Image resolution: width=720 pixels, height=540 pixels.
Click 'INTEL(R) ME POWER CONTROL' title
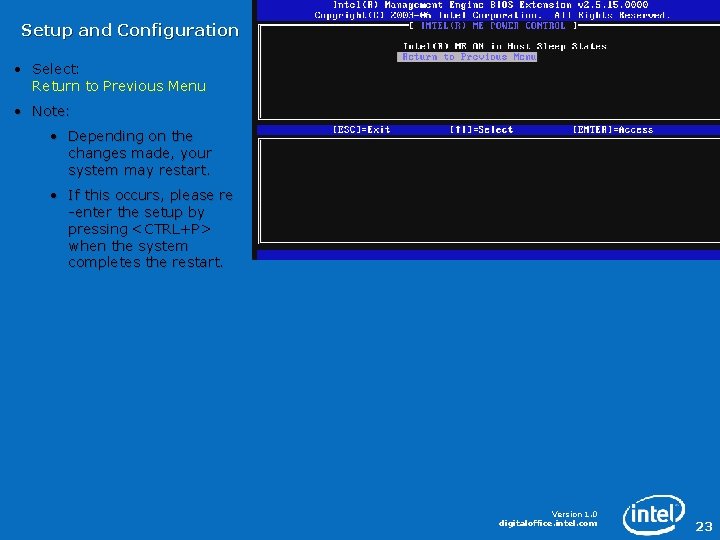(x=493, y=26)
